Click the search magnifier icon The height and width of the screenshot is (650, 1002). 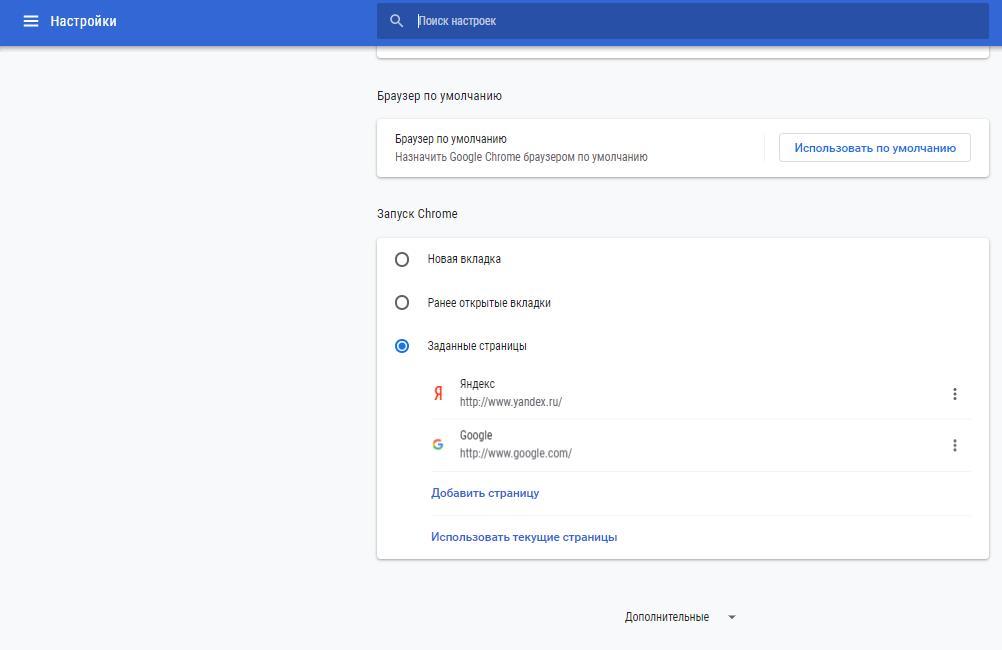[396, 21]
